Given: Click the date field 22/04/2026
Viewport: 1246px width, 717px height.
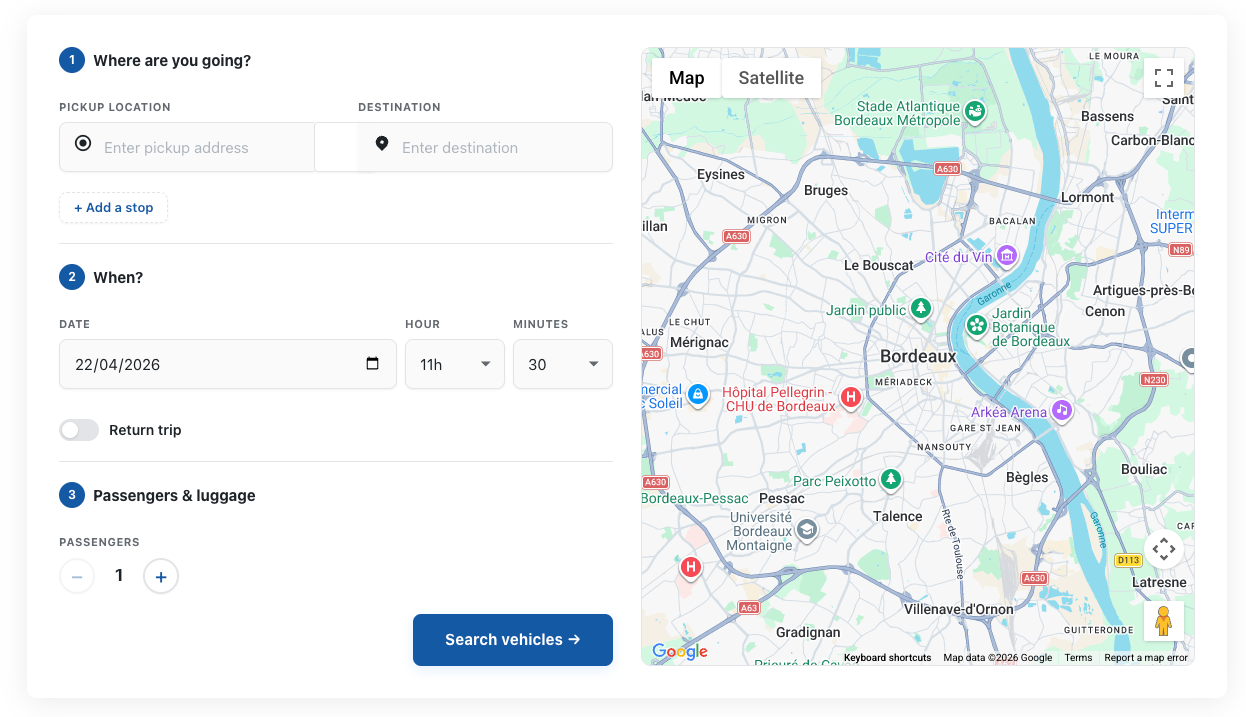Looking at the screenshot, I should point(228,364).
